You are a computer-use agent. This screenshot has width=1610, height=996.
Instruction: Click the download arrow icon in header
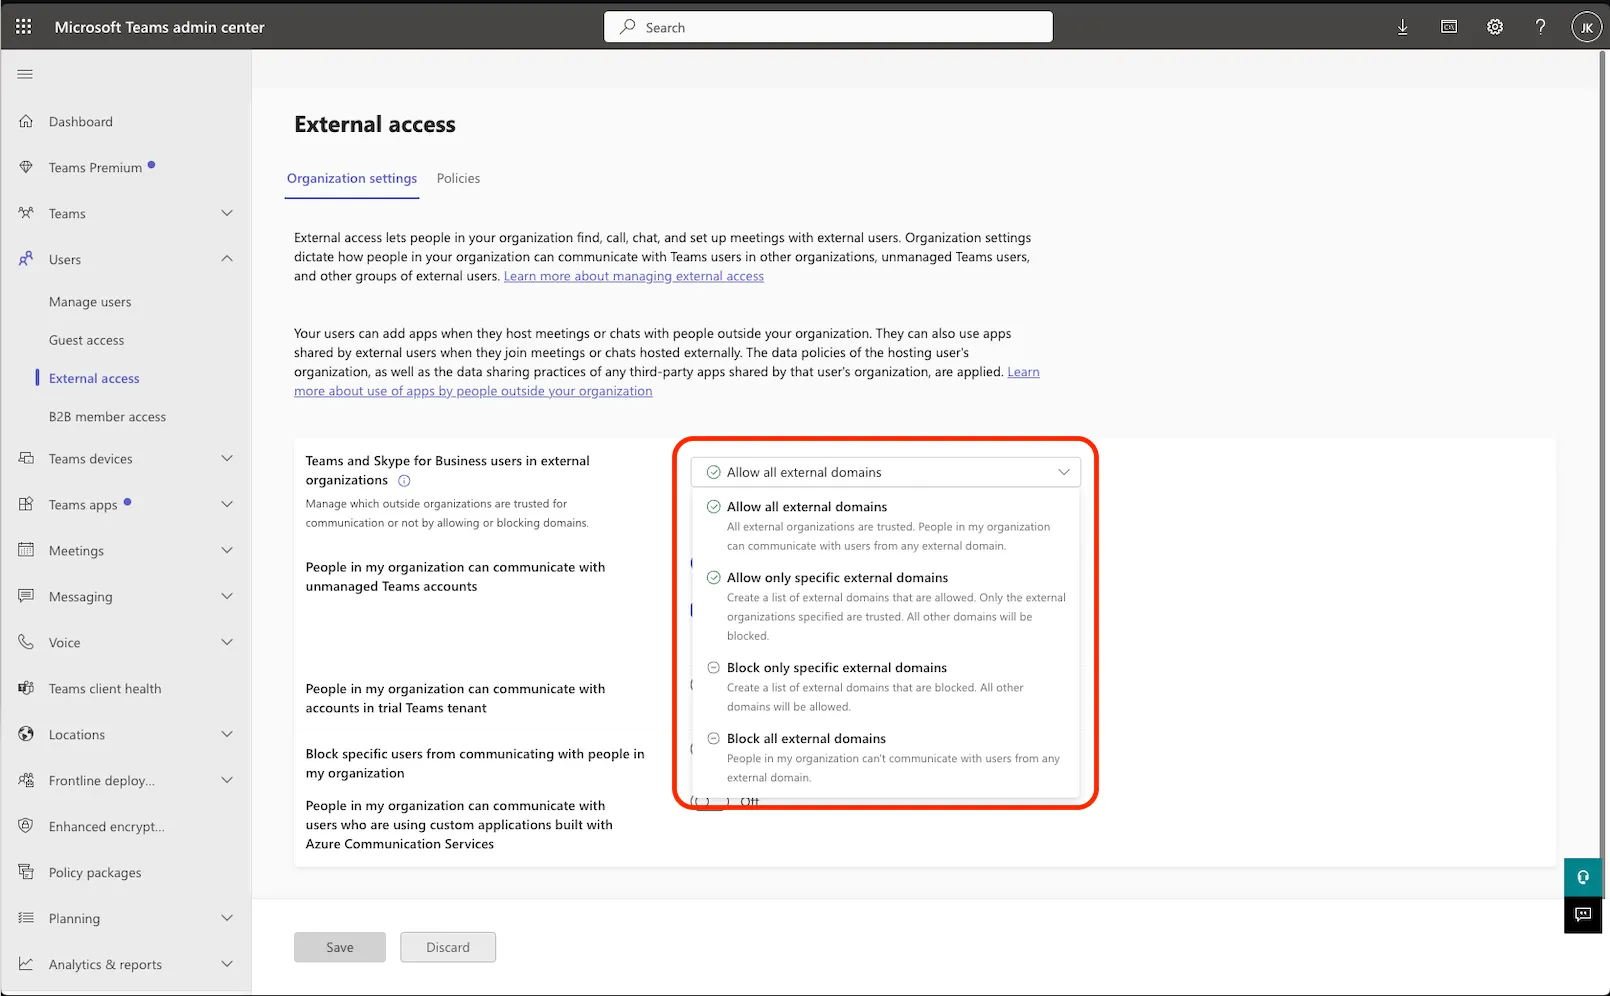1403,27
